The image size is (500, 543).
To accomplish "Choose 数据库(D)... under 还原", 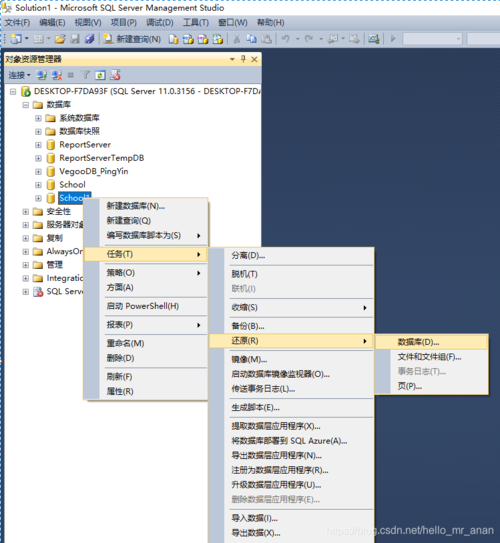I will pyautogui.click(x=432, y=342).
